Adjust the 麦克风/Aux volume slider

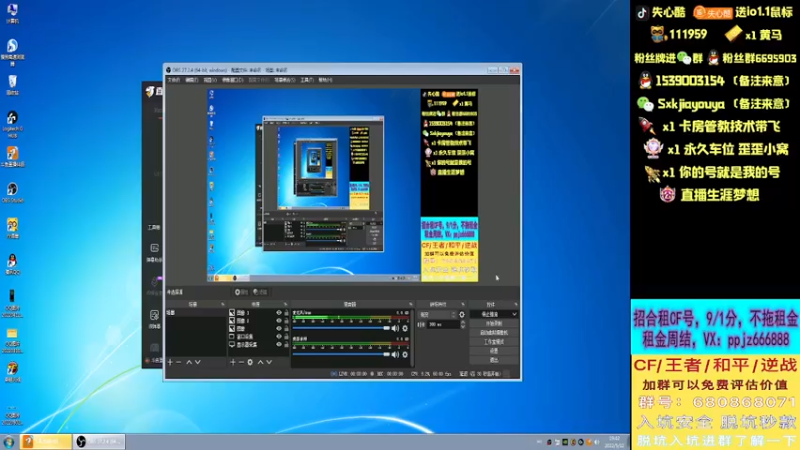point(341,329)
